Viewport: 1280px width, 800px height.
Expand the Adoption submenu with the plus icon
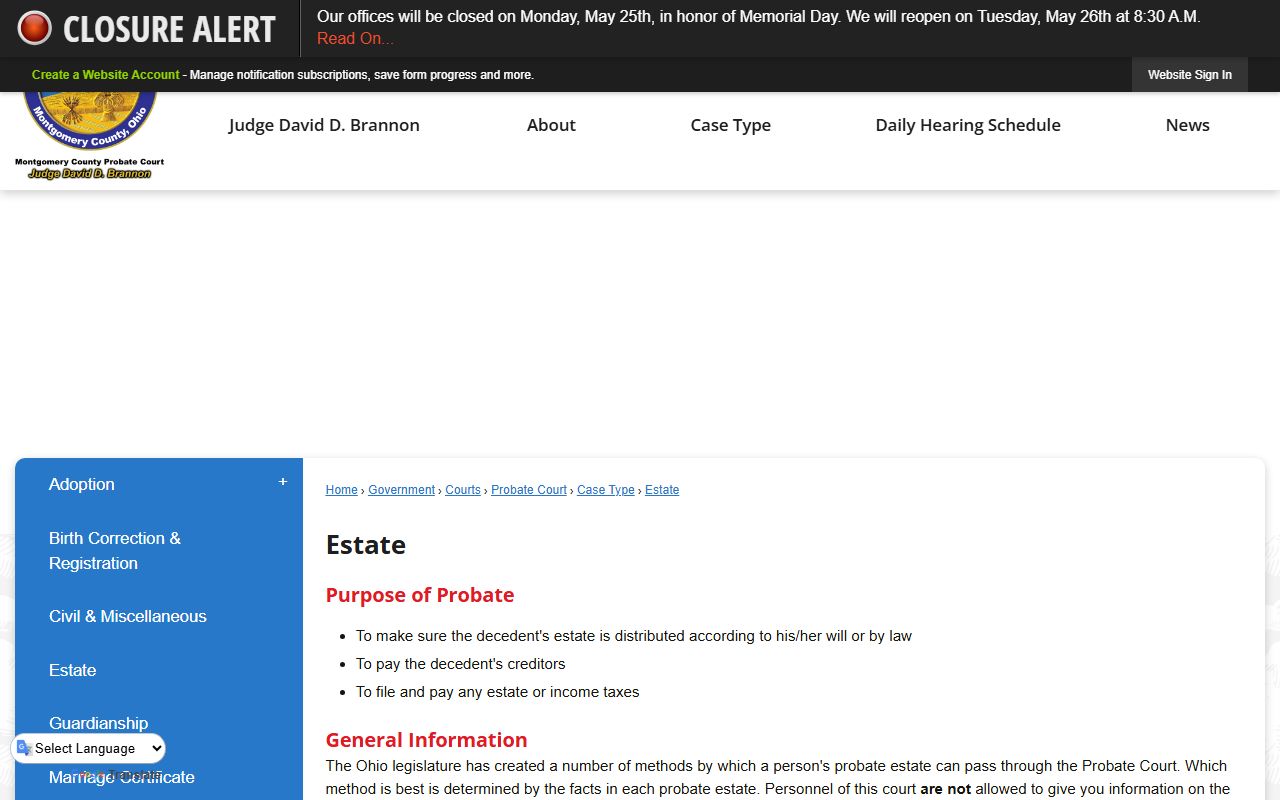283,482
